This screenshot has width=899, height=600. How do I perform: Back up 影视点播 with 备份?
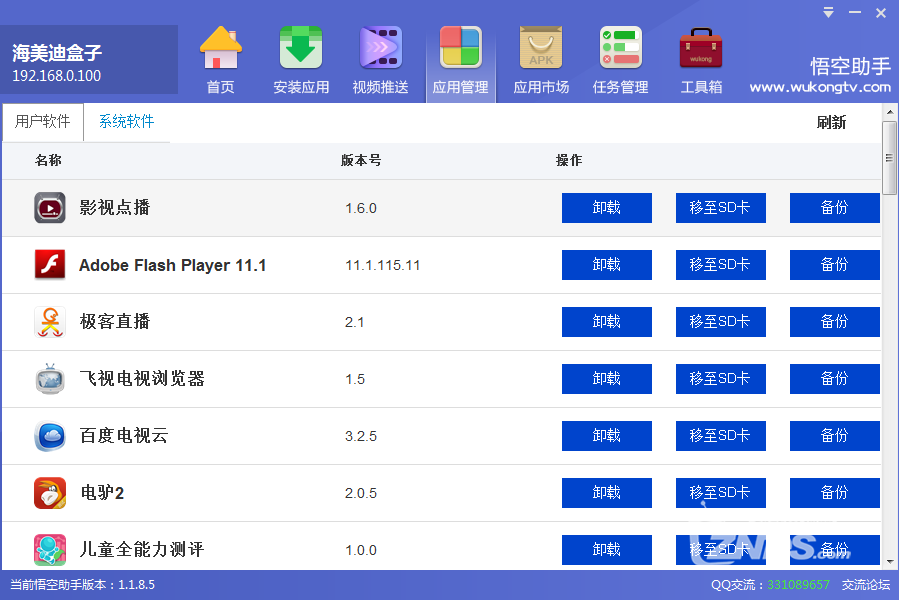(x=835, y=208)
